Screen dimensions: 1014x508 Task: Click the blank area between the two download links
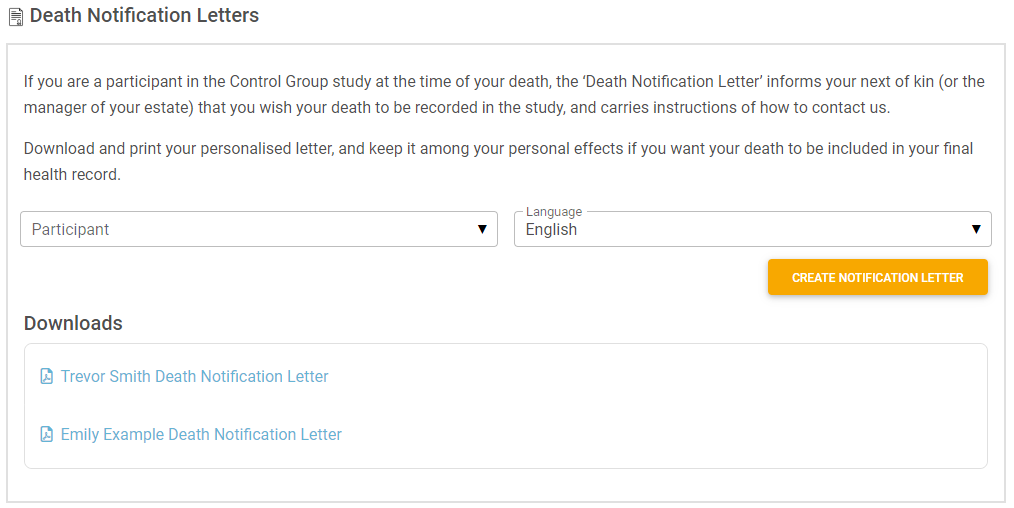tap(194, 405)
